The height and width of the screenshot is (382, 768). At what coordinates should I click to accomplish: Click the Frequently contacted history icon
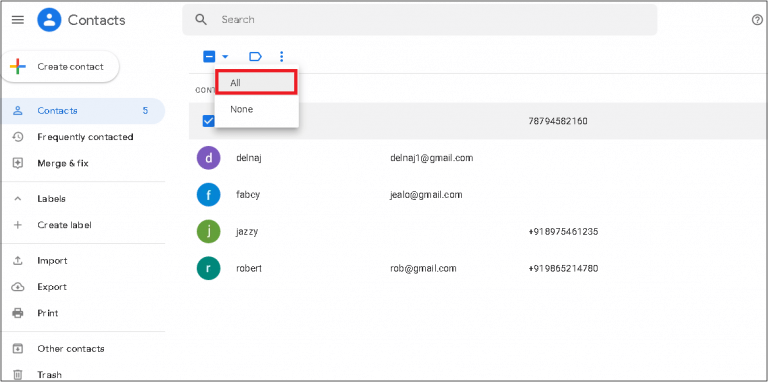(x=18, y=137)
